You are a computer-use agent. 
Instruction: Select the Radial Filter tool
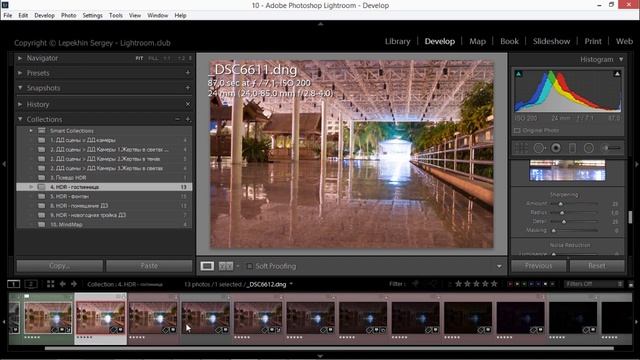589,148
